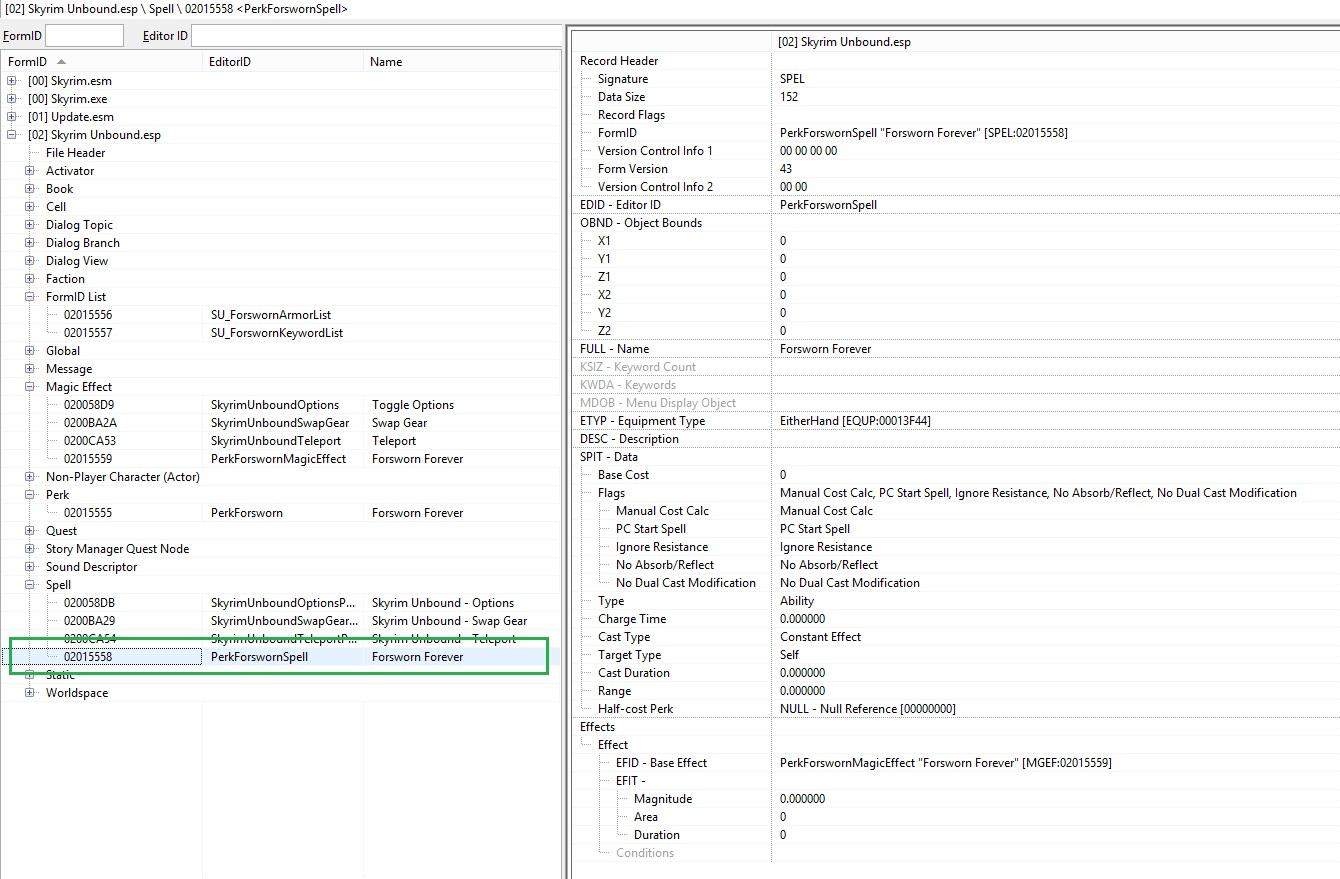This screenshot has height=879, width=1340.
Task: Sort the tree by Name column header
Action: pyautogui.click(x=462, y=62)
